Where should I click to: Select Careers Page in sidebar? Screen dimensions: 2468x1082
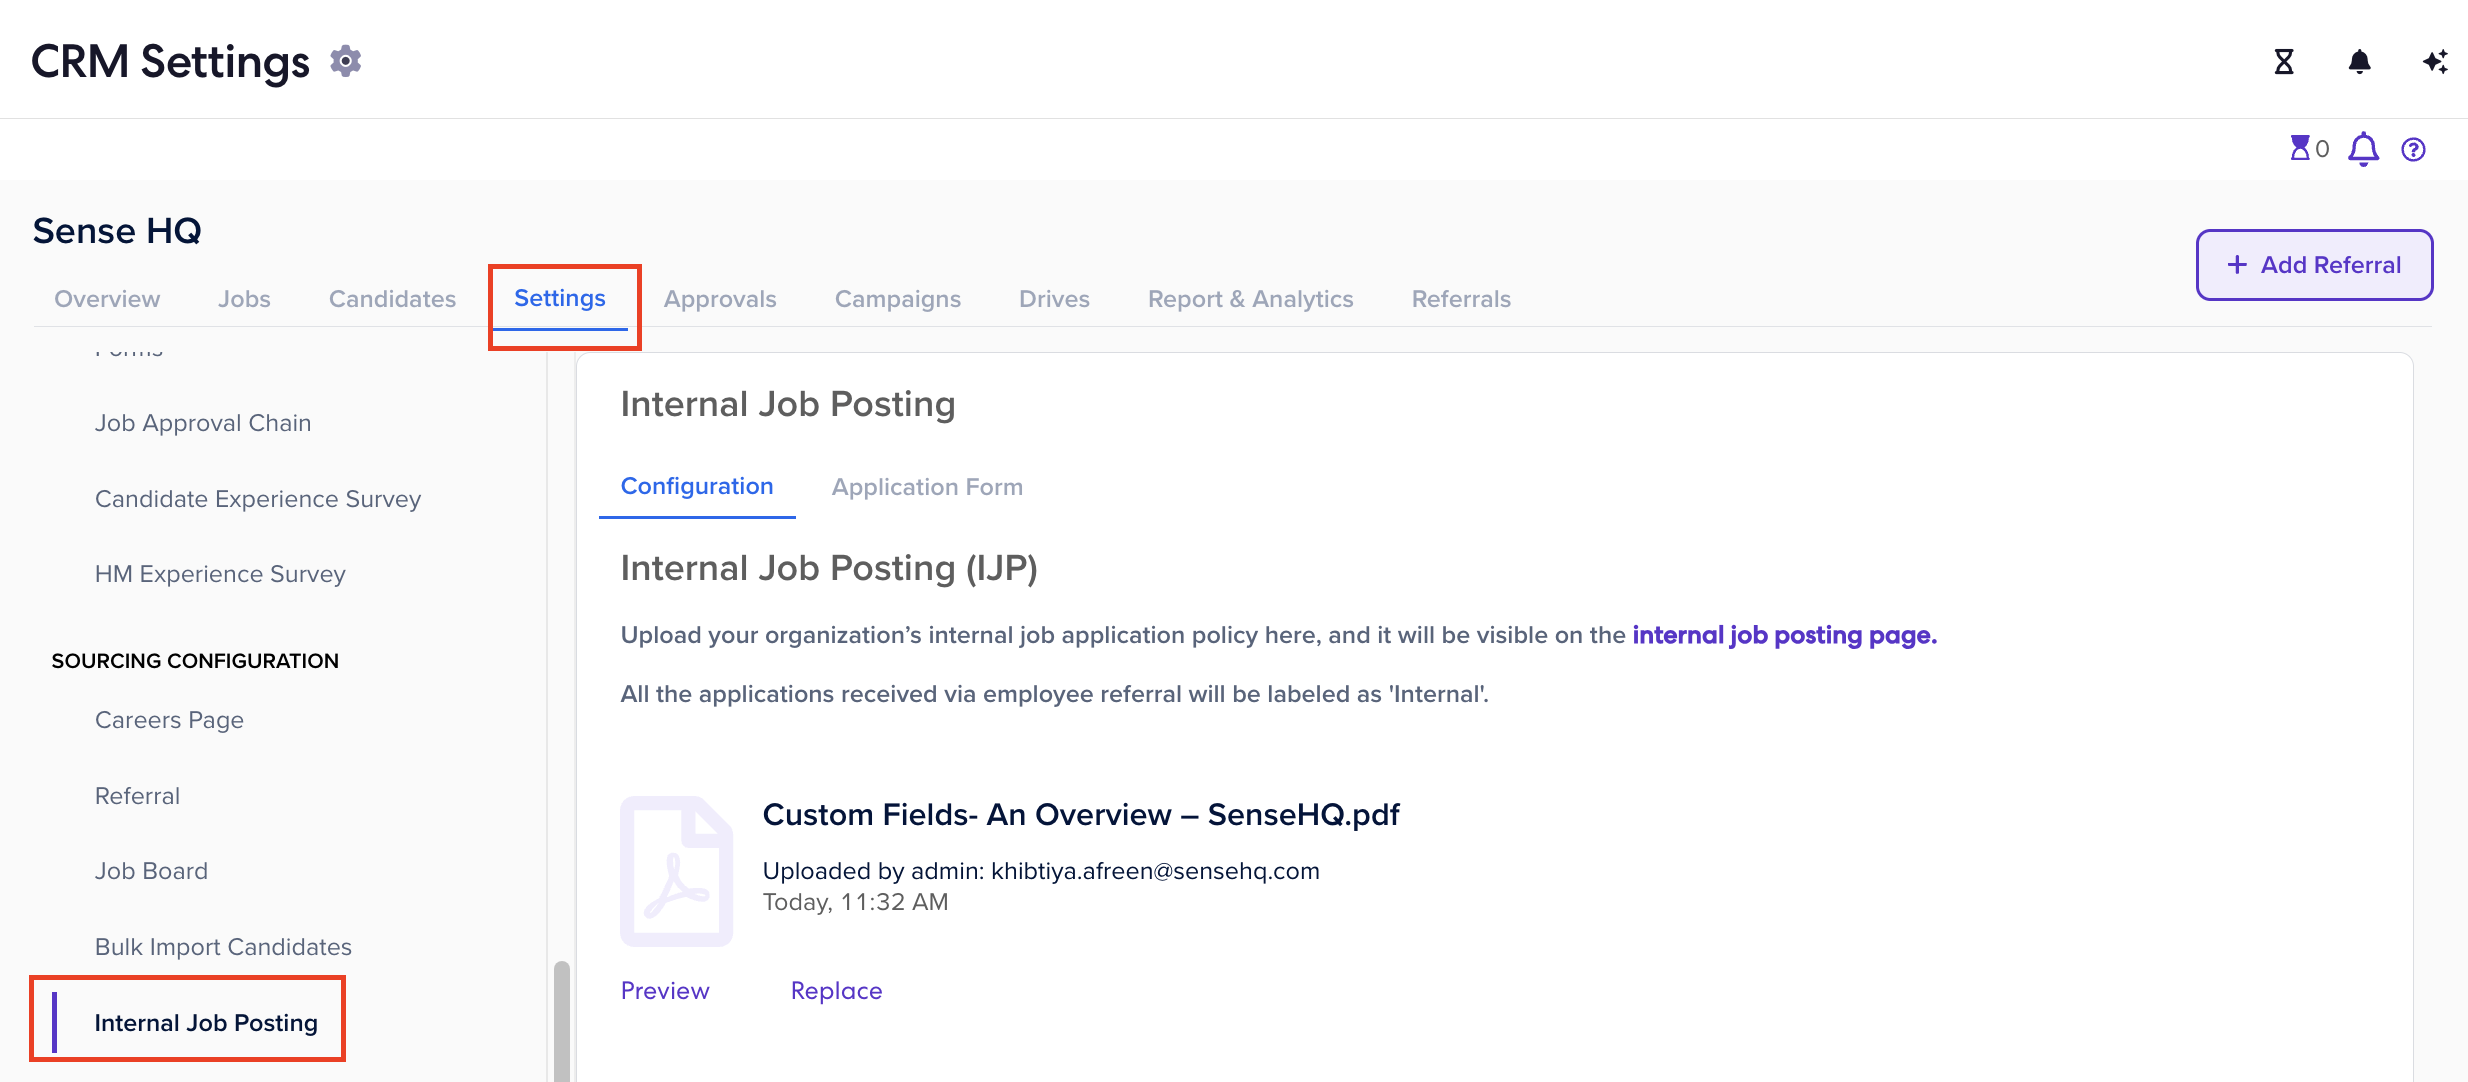(x=169, y=720)
